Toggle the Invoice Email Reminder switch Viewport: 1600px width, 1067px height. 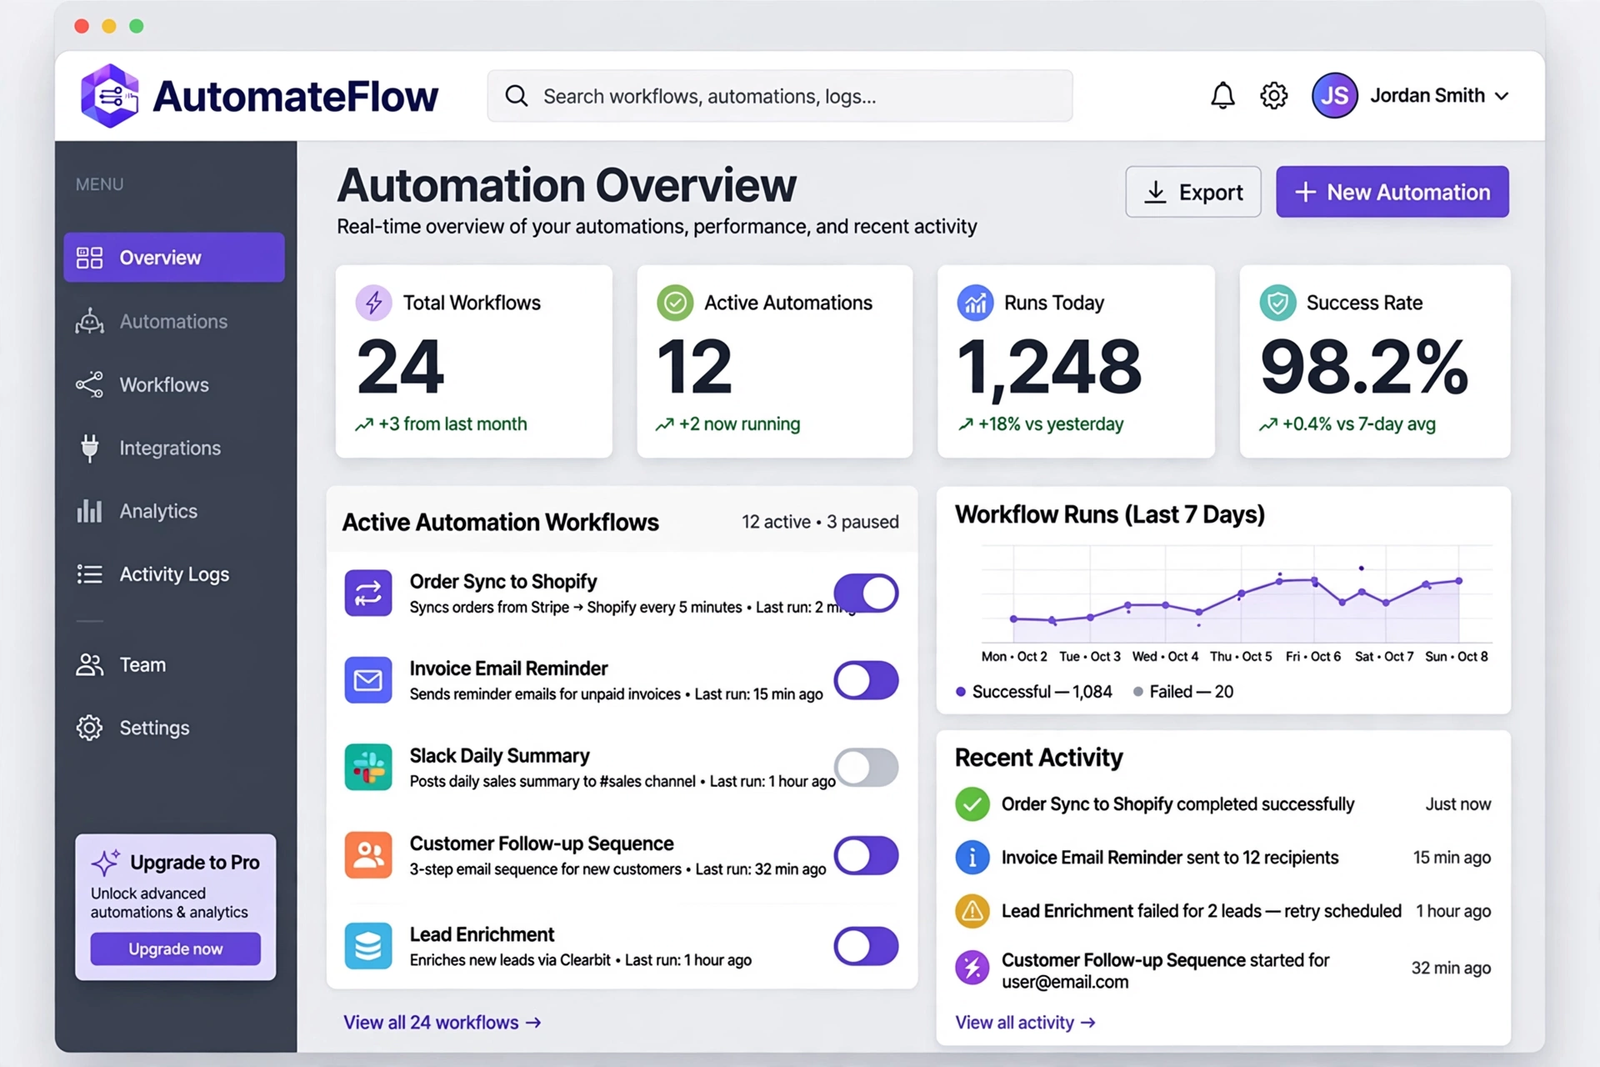(x=866, y=680)
